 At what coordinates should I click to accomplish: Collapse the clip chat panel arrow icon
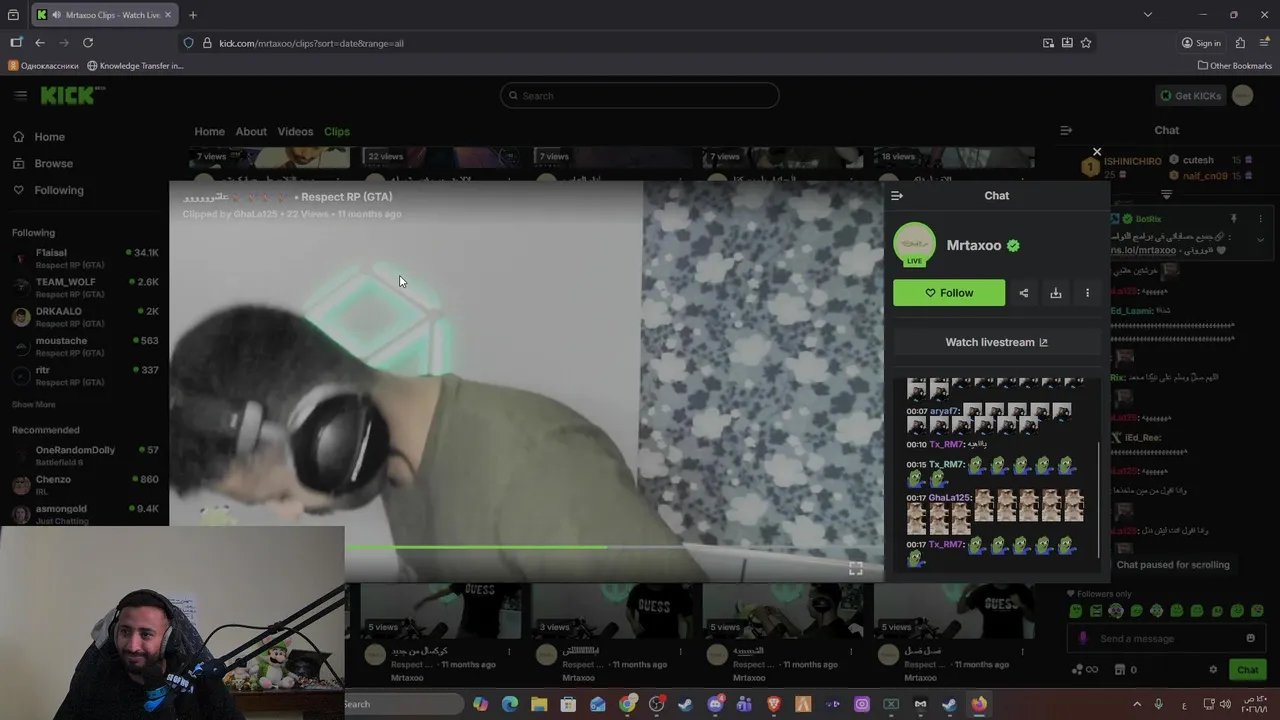tap(897, 196)
